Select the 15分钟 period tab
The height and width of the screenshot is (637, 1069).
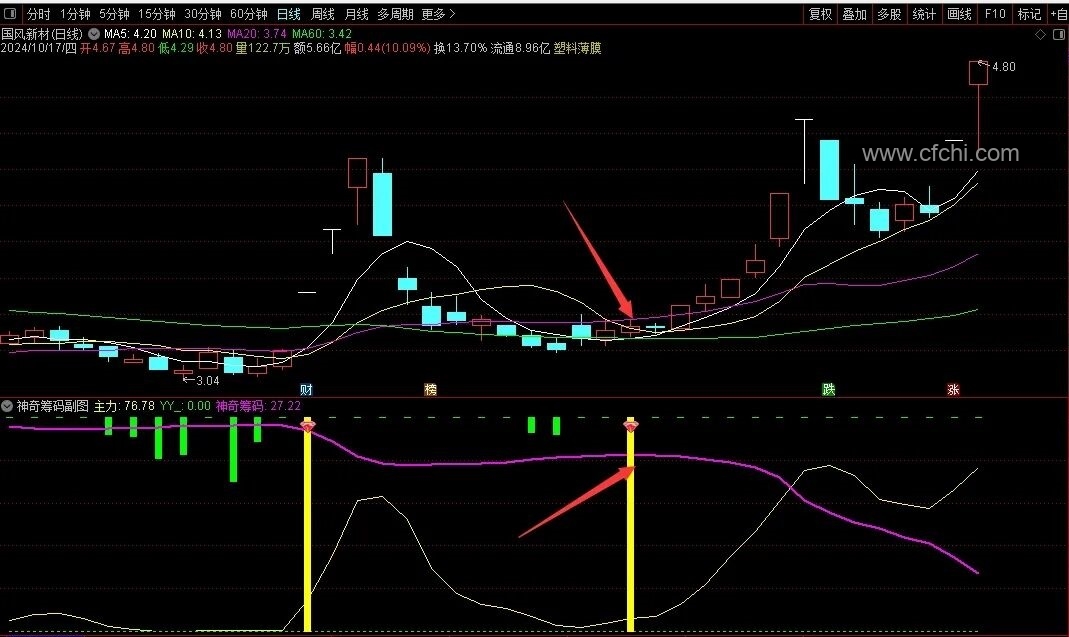coord(156,14)
